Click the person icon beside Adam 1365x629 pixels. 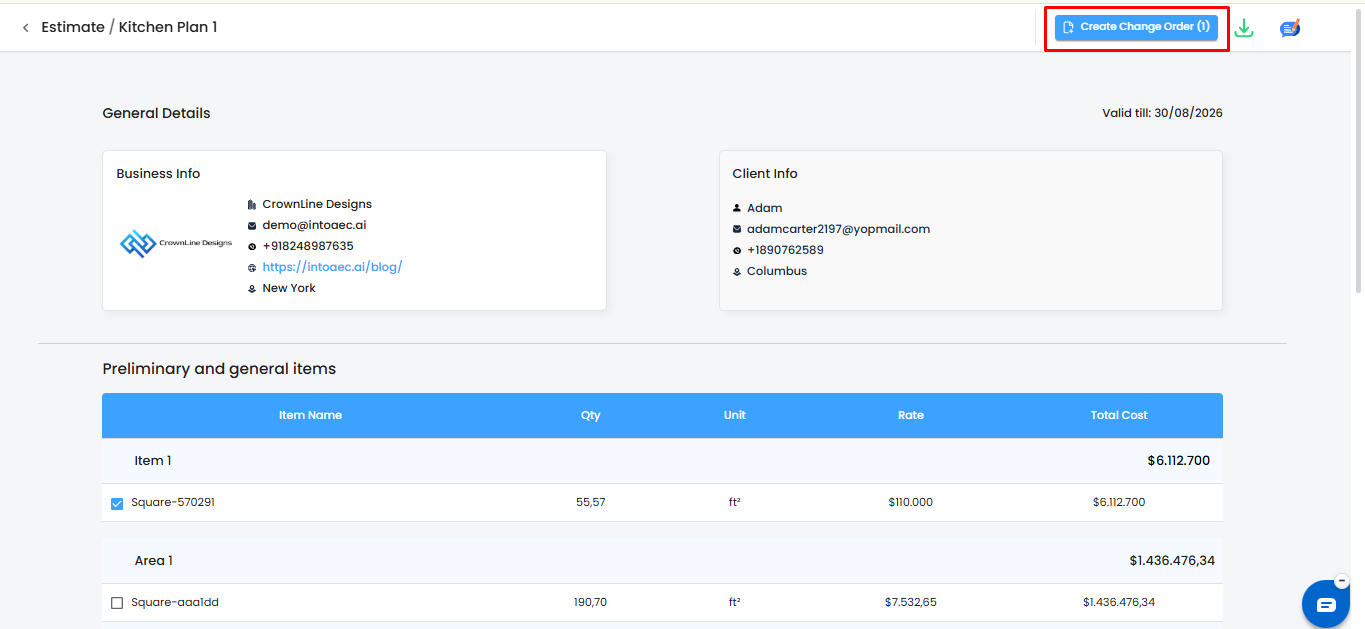click(x=737, y=208)
